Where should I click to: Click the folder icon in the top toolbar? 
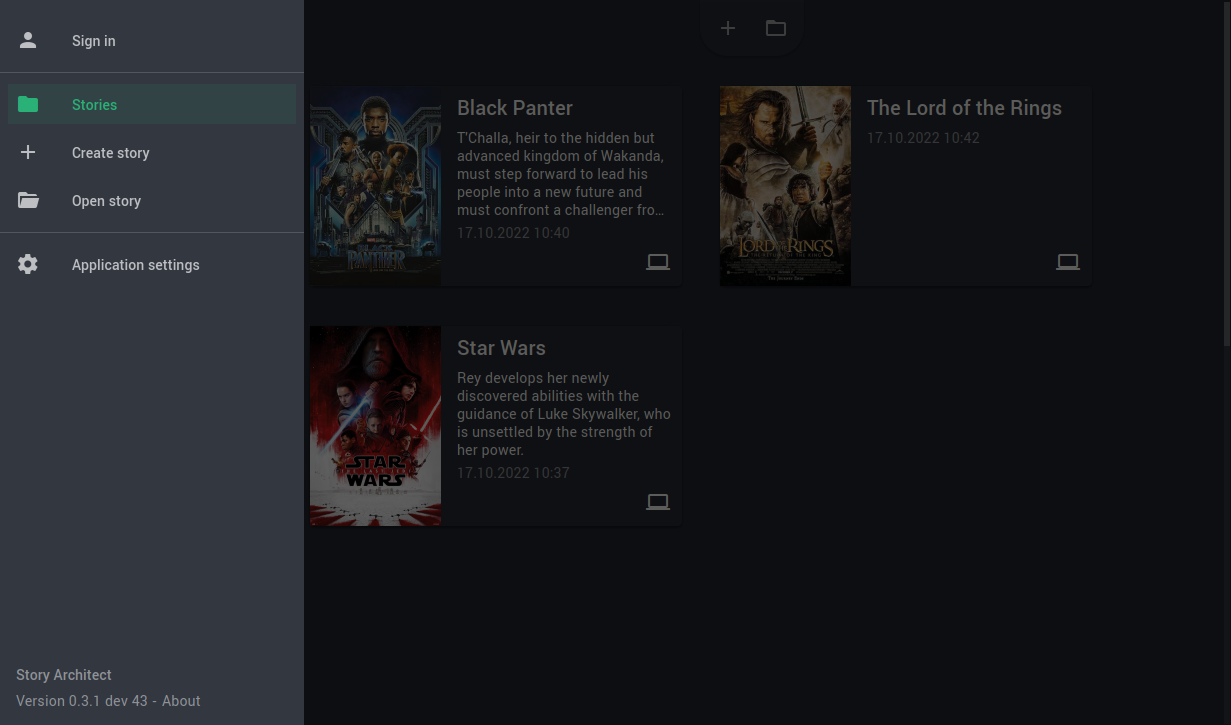pos(776,28)
